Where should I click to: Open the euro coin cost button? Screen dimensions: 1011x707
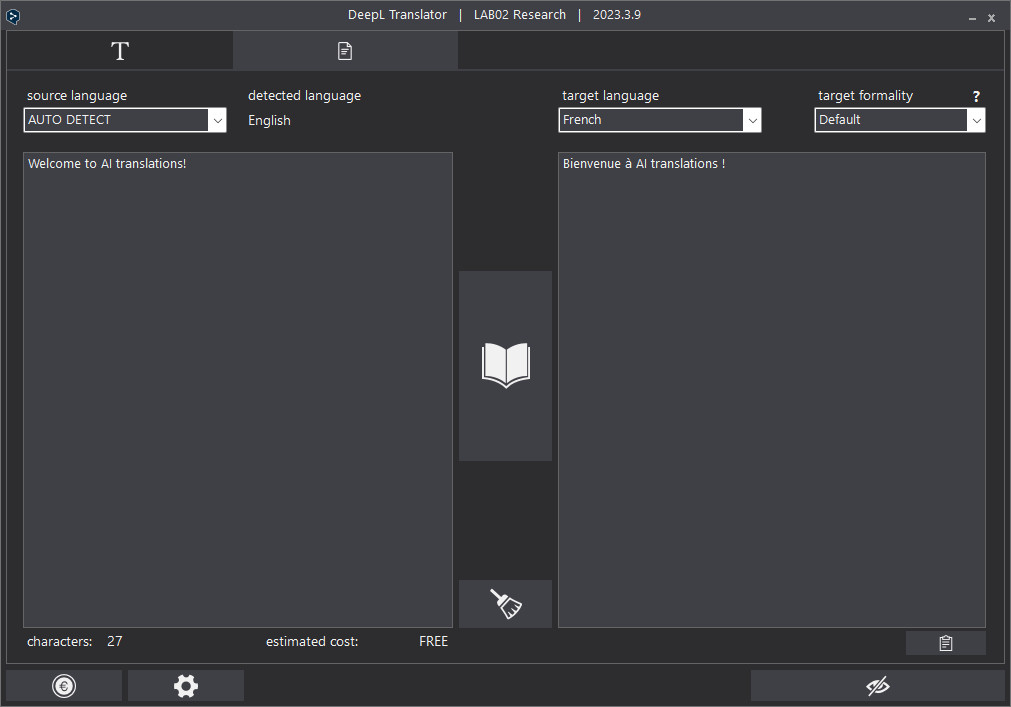click(x=64, y=686)
